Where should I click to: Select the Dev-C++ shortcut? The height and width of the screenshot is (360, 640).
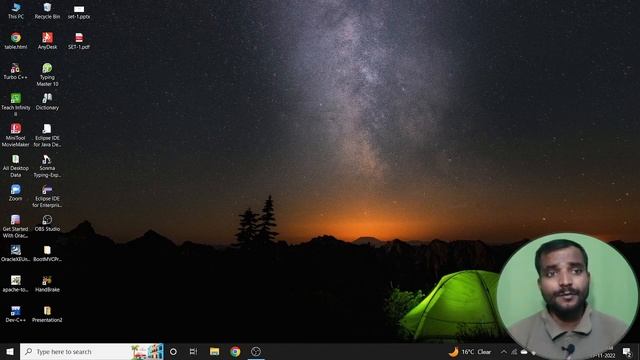pyautogui.click(x=16, y=314)
